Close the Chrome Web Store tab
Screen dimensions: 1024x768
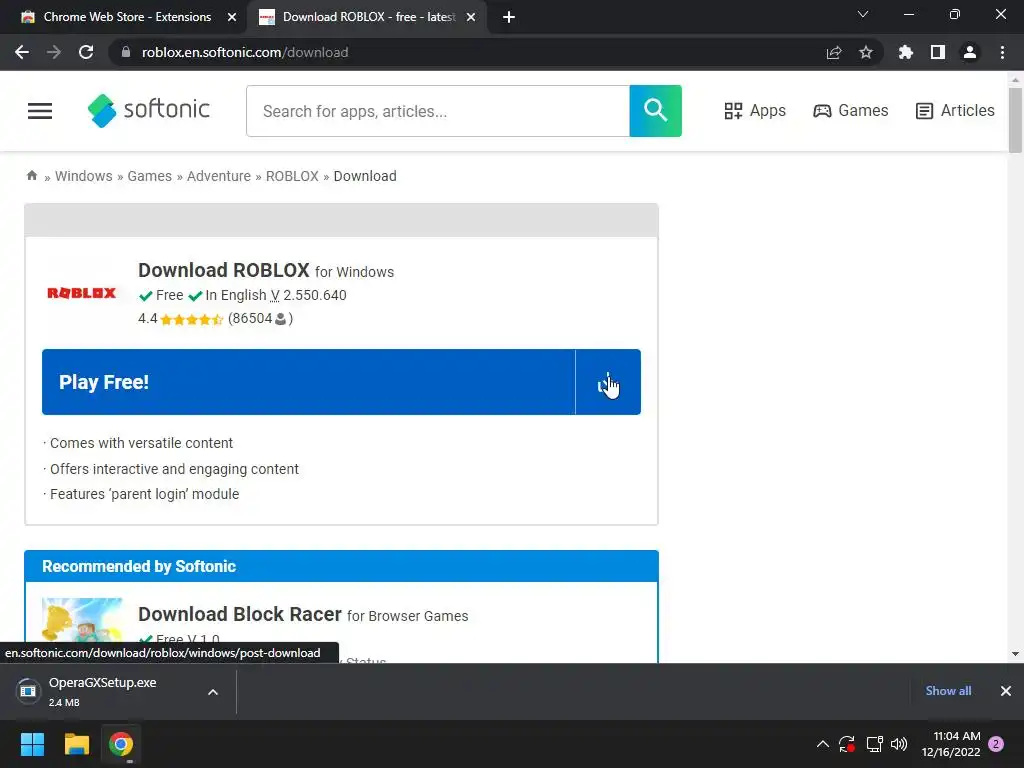click(x=232, y=17)
